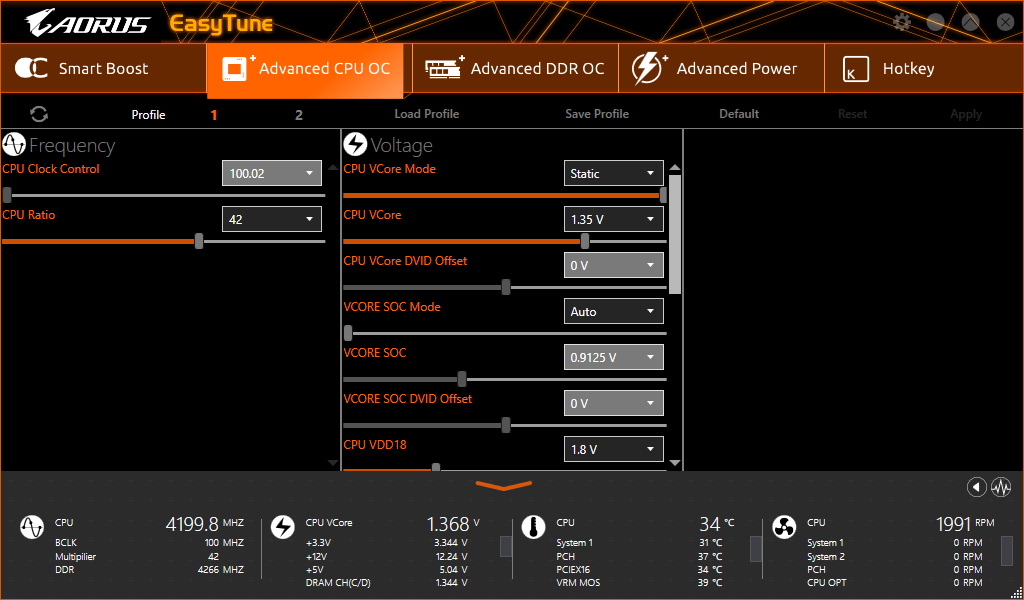Click Load Profile
Screen dimensions: 1024x600
[426, 114]
